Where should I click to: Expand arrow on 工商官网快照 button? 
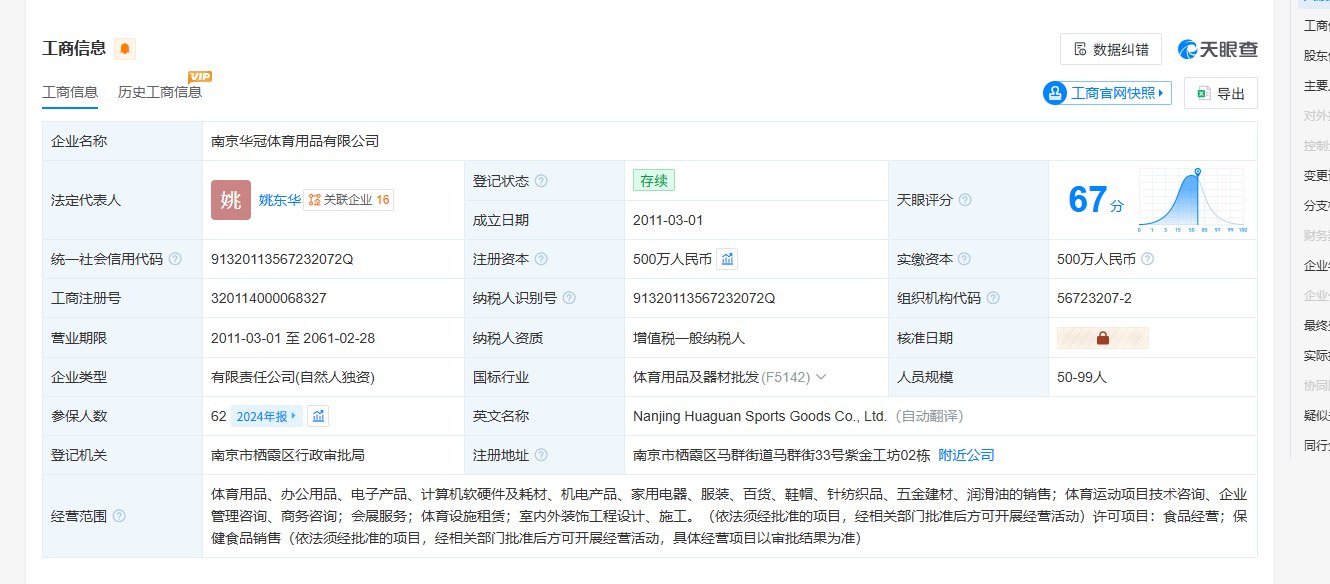pyautogui.click(x=1162, y=93)
